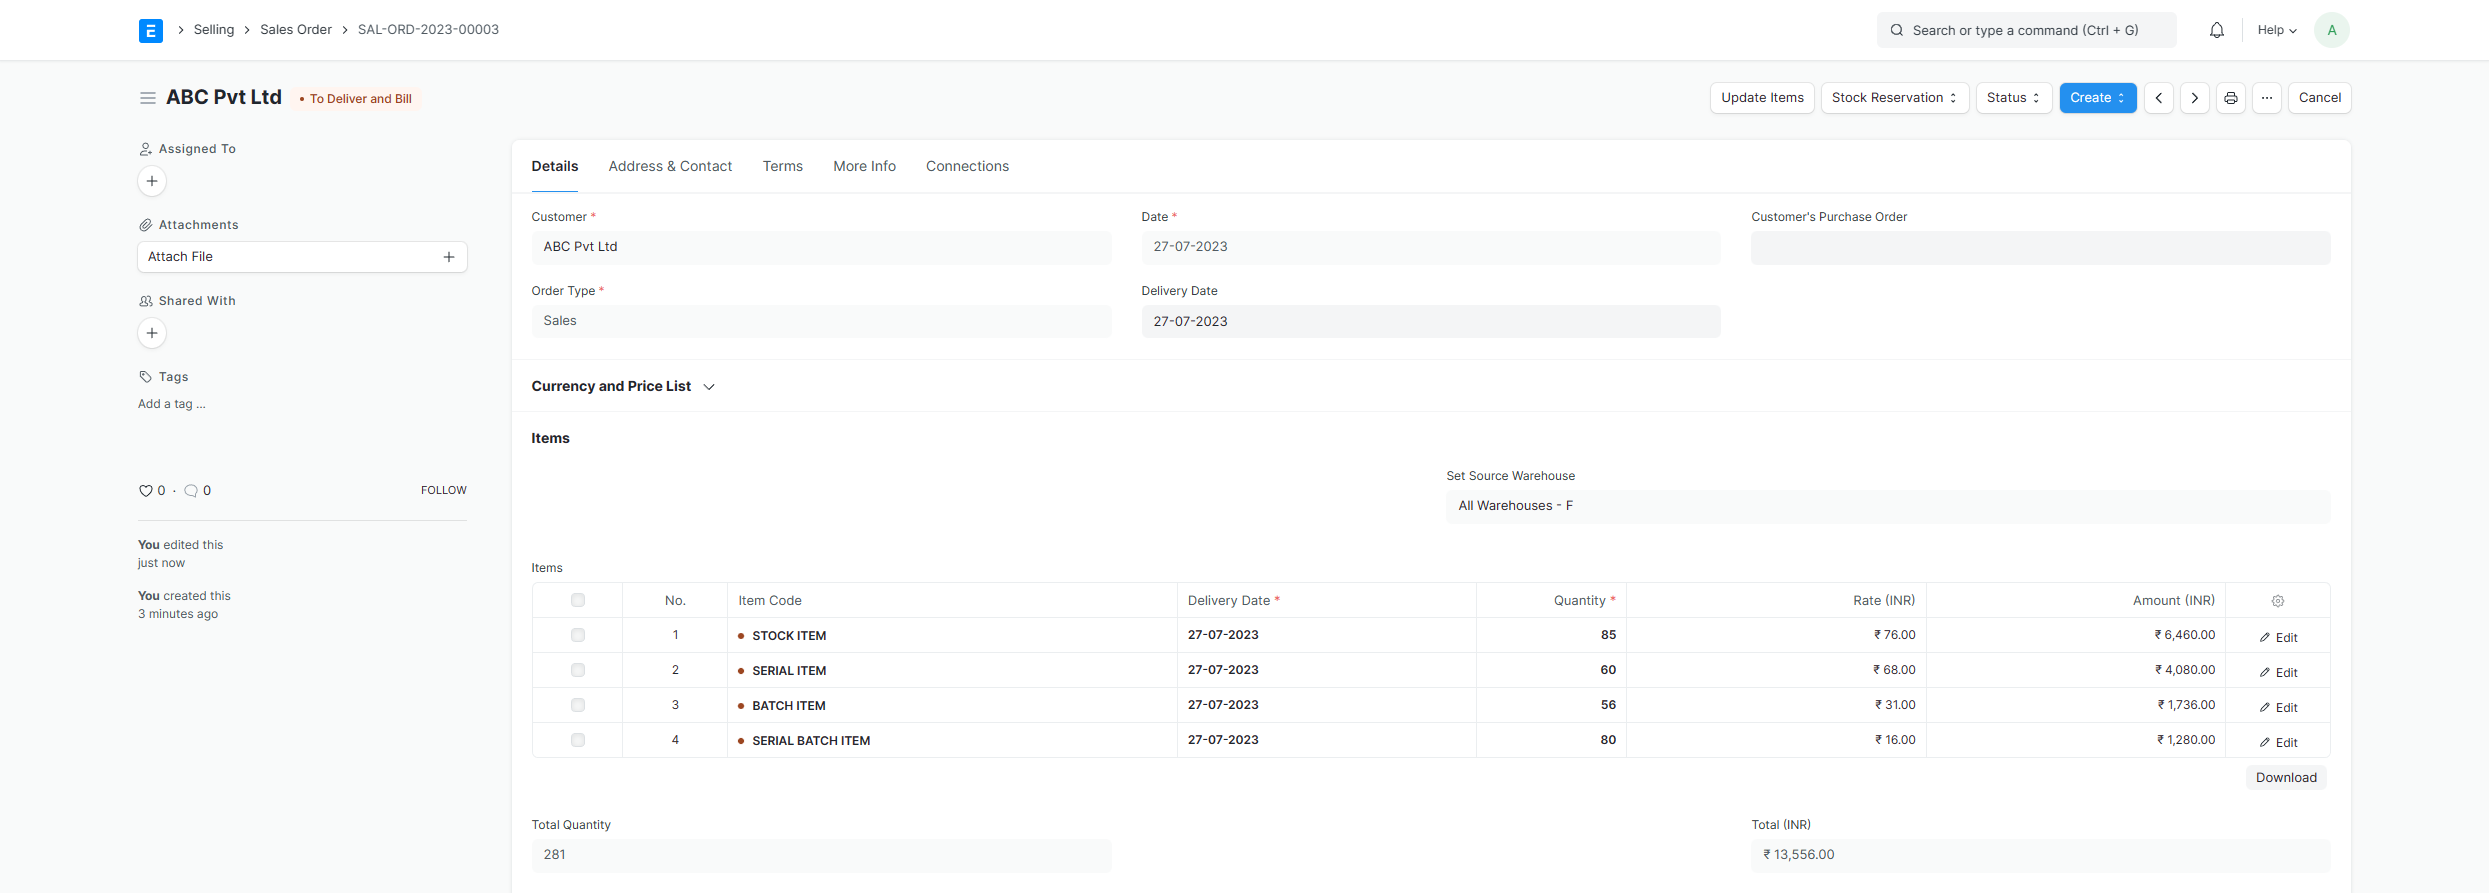
Task: Open the Stock Reservation dropdown
Action: point(1894,98)
